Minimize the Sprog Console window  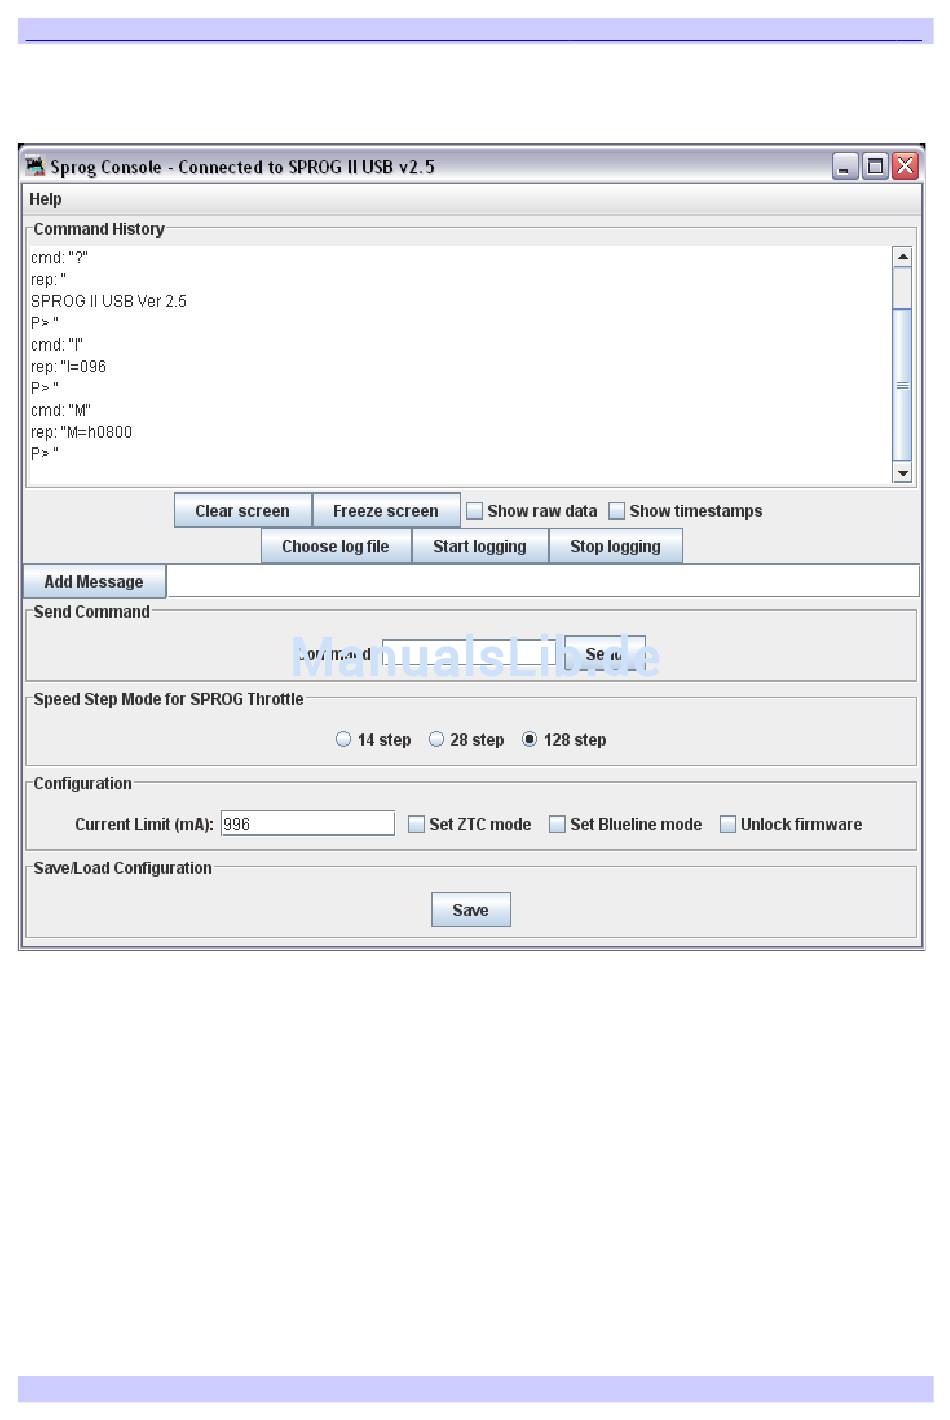845,167
